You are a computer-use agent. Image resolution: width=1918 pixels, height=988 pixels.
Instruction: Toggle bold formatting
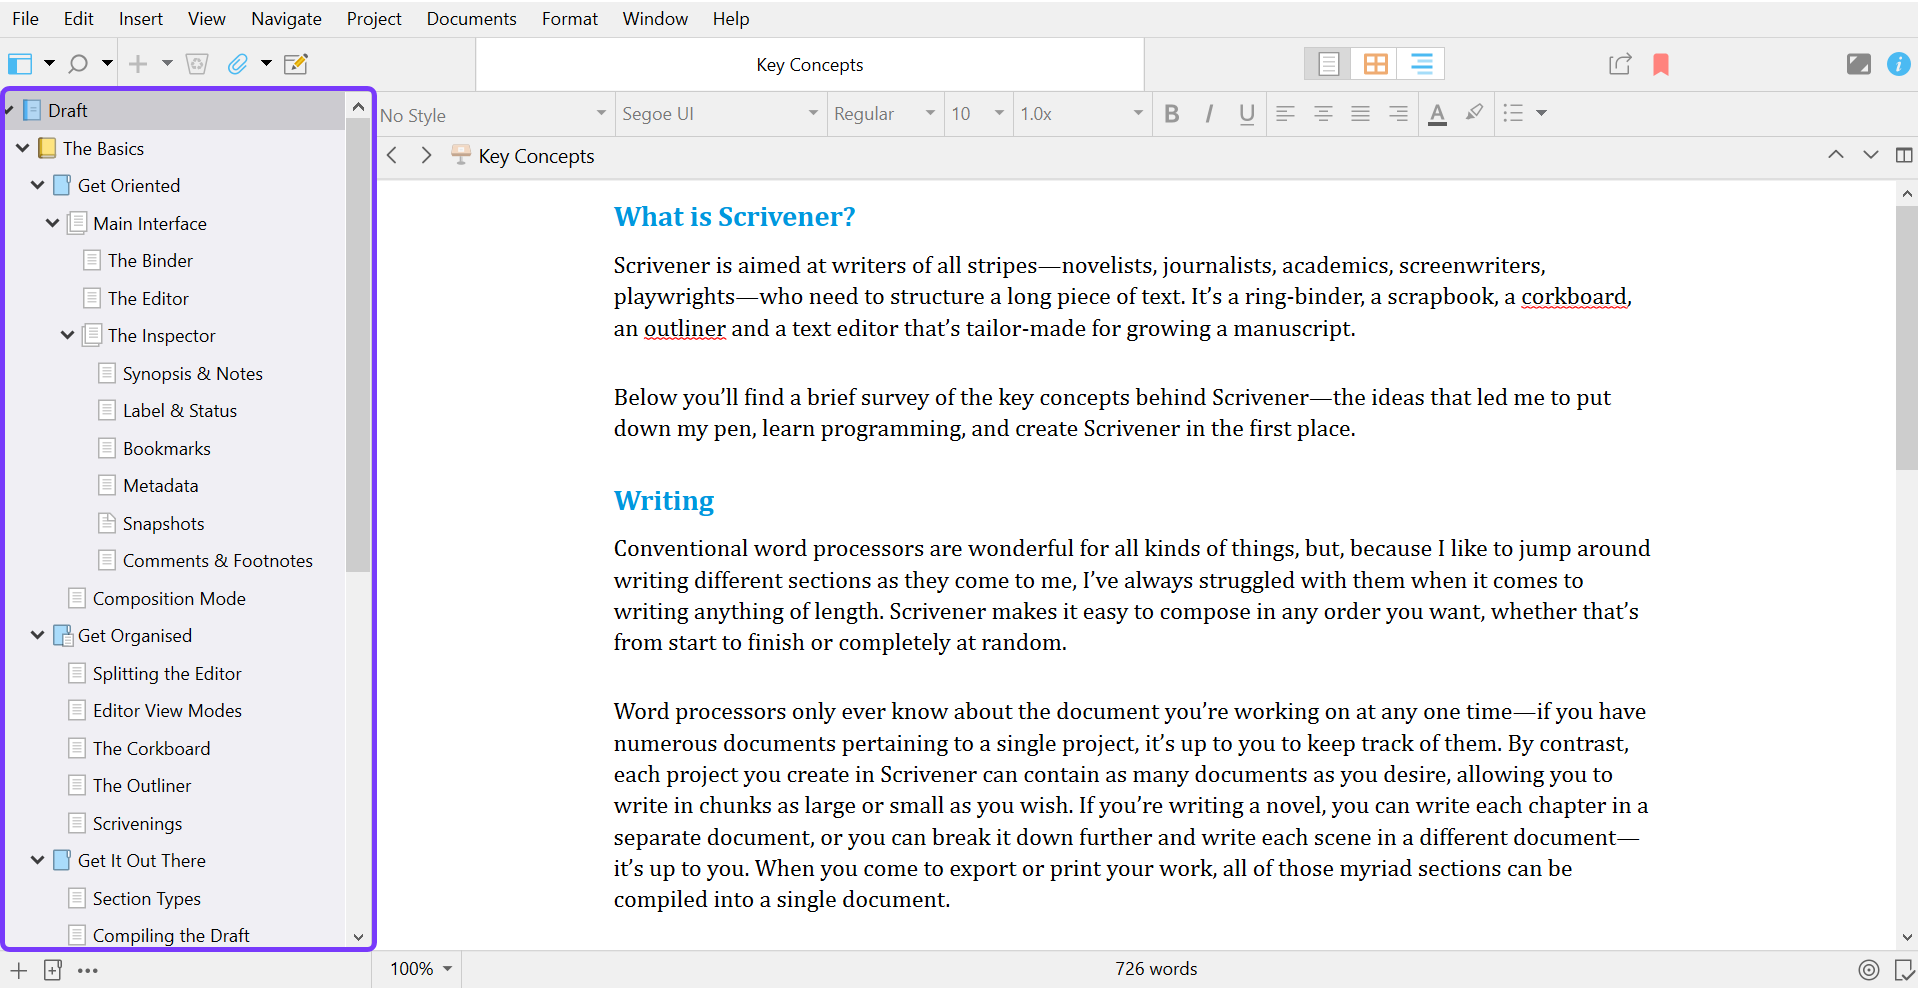(x=1172, y=114)
